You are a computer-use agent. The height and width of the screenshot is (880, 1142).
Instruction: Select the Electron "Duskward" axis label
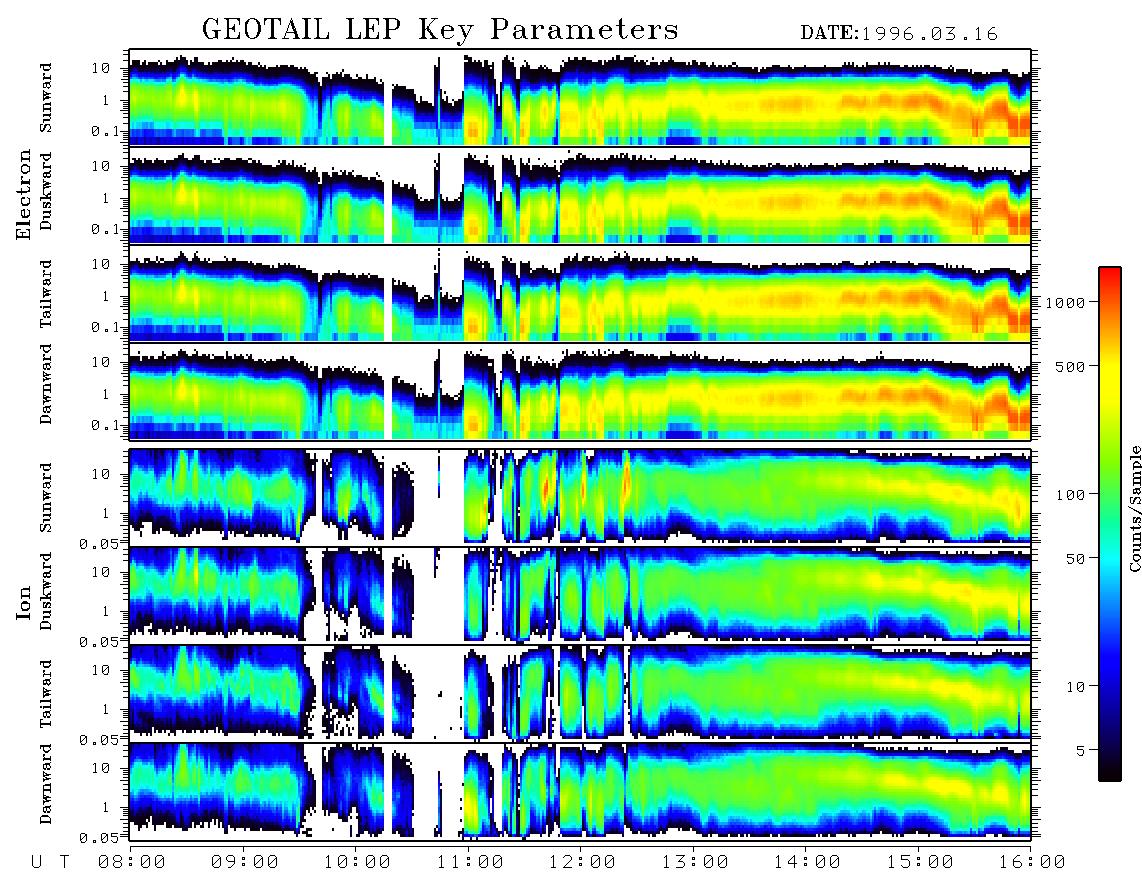click(46, 191)
